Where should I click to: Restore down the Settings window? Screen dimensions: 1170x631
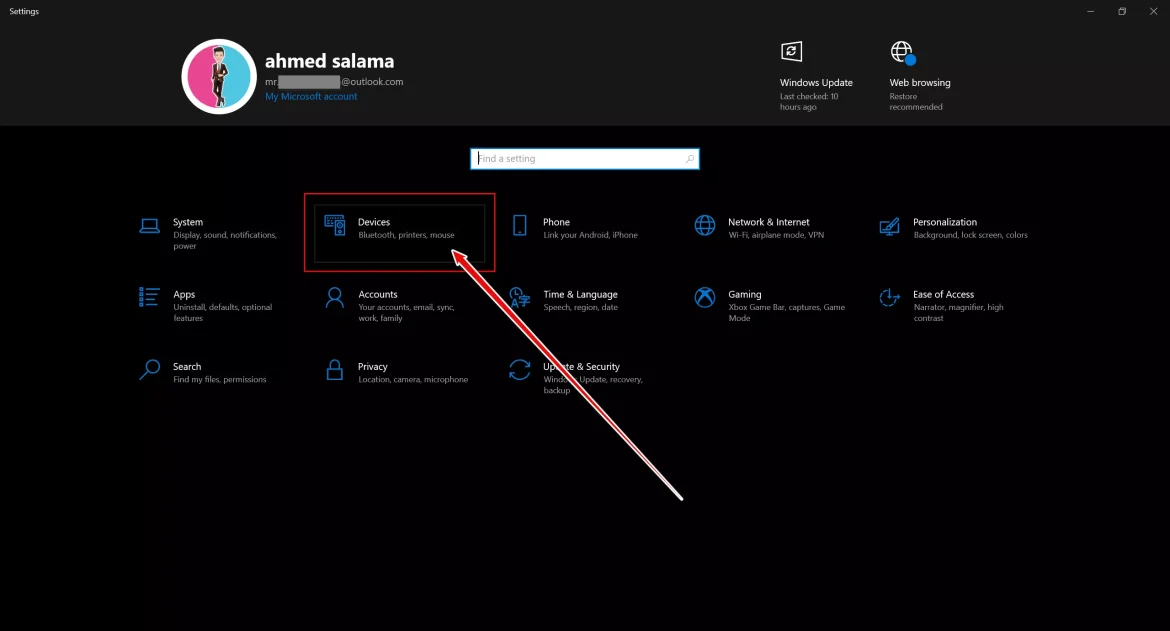[x=1122, y=11]
